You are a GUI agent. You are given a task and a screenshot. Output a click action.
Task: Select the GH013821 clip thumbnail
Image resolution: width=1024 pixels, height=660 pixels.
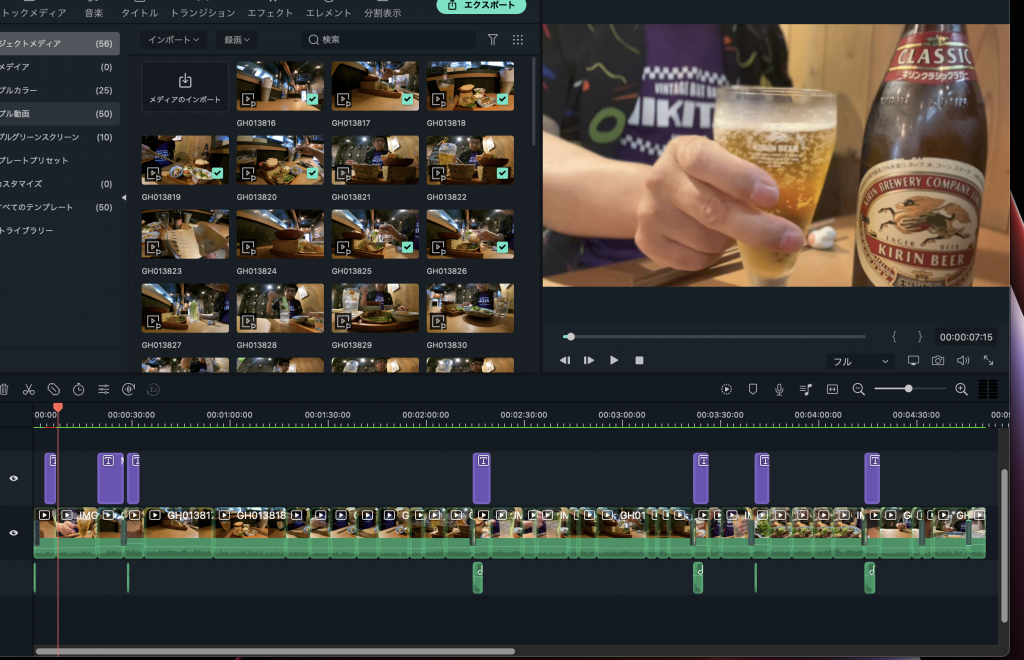(375, 160)
